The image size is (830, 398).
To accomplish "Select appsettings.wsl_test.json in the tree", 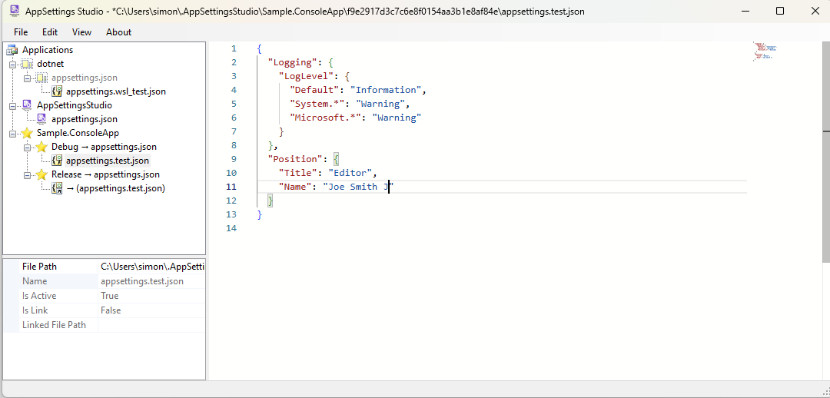I will [116, 92].
